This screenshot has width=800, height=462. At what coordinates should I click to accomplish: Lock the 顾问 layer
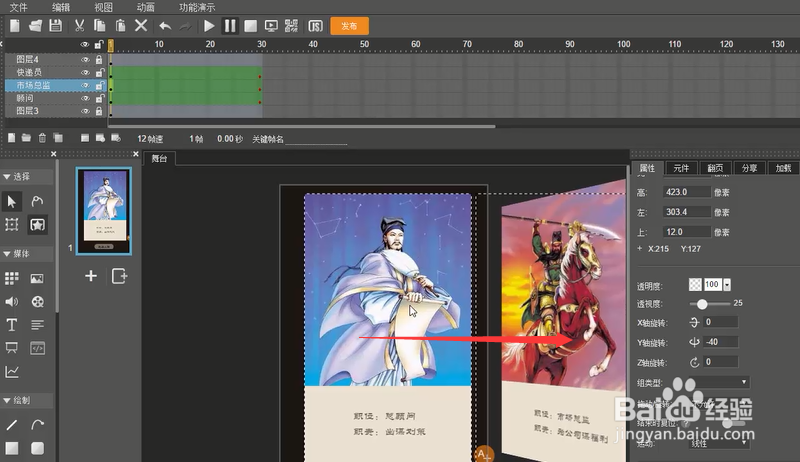click(99, 98)
